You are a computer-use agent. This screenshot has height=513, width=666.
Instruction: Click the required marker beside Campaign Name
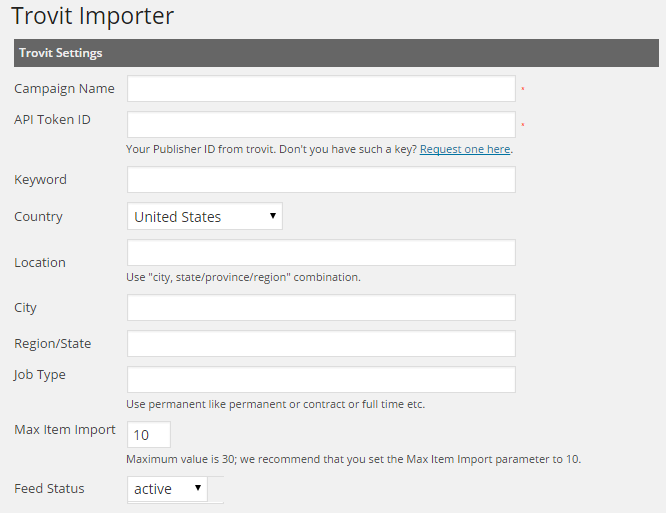pos(523,90)
